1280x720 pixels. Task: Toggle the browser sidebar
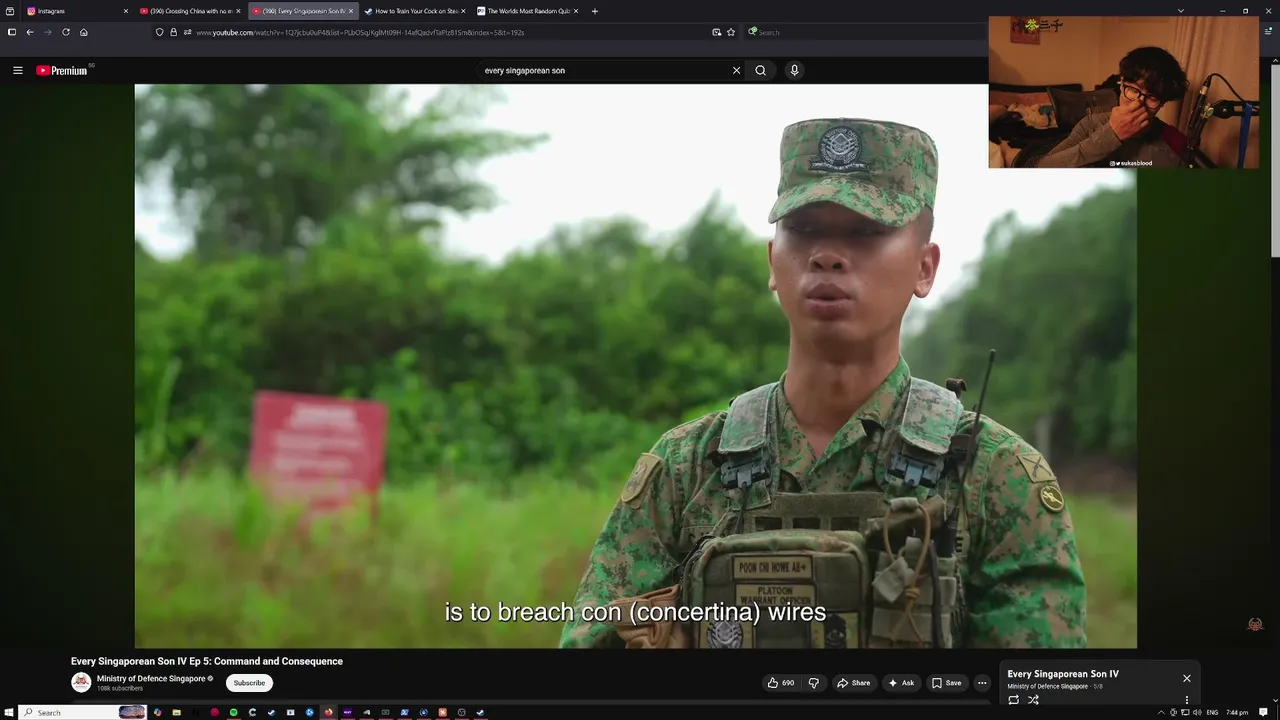(x=11, y=32)
